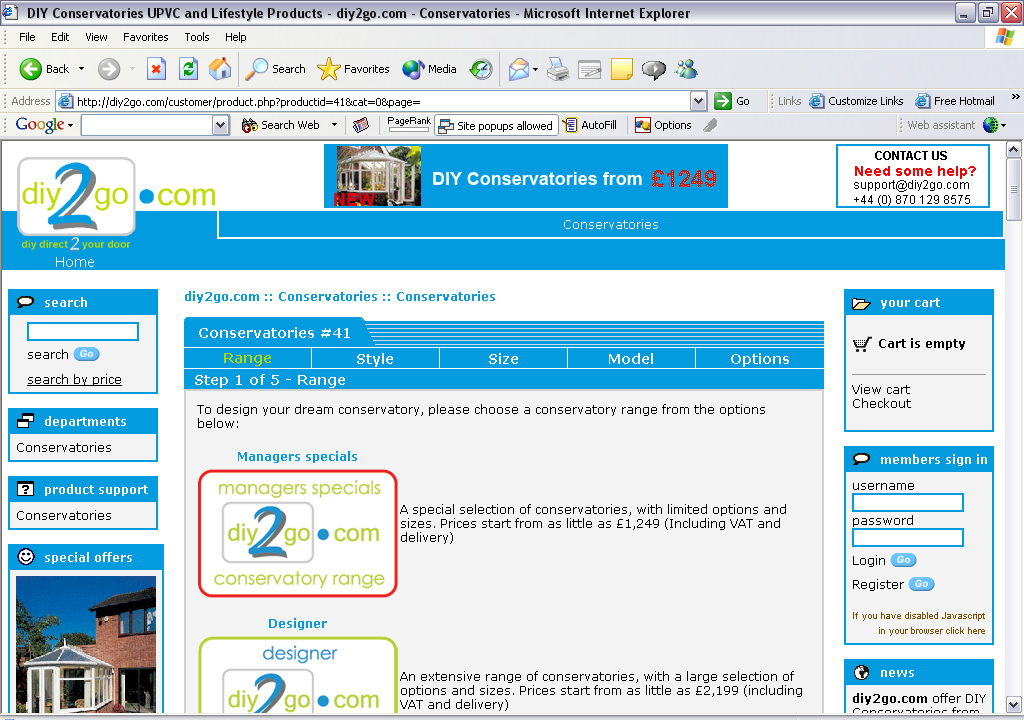Click the Free Hotmail icon
This screenshot has height=720, width=1024.
point(923,101)
